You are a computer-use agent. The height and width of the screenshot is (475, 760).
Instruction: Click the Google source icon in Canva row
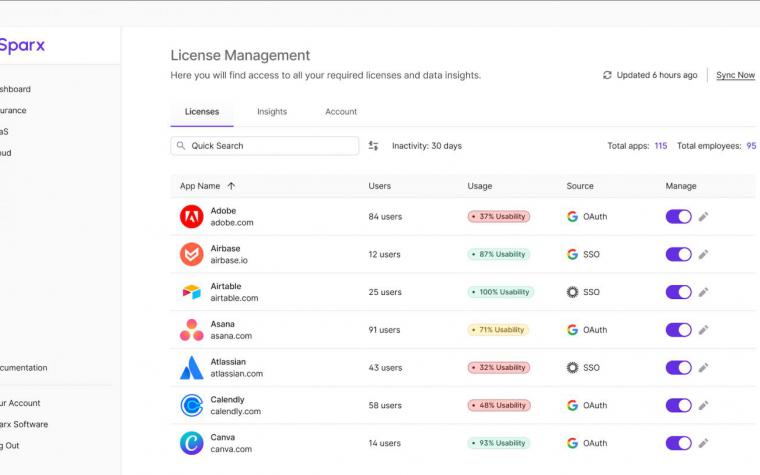572,443
